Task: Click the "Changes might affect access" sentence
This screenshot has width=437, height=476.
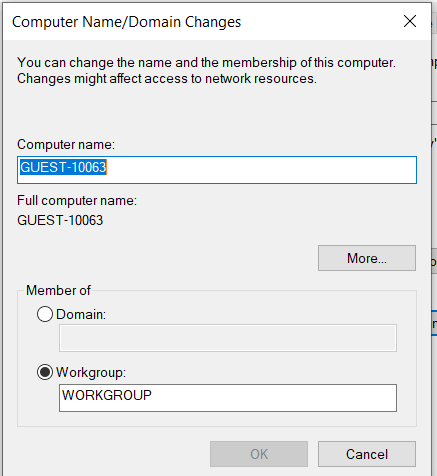Action: [x=167, y=79]
